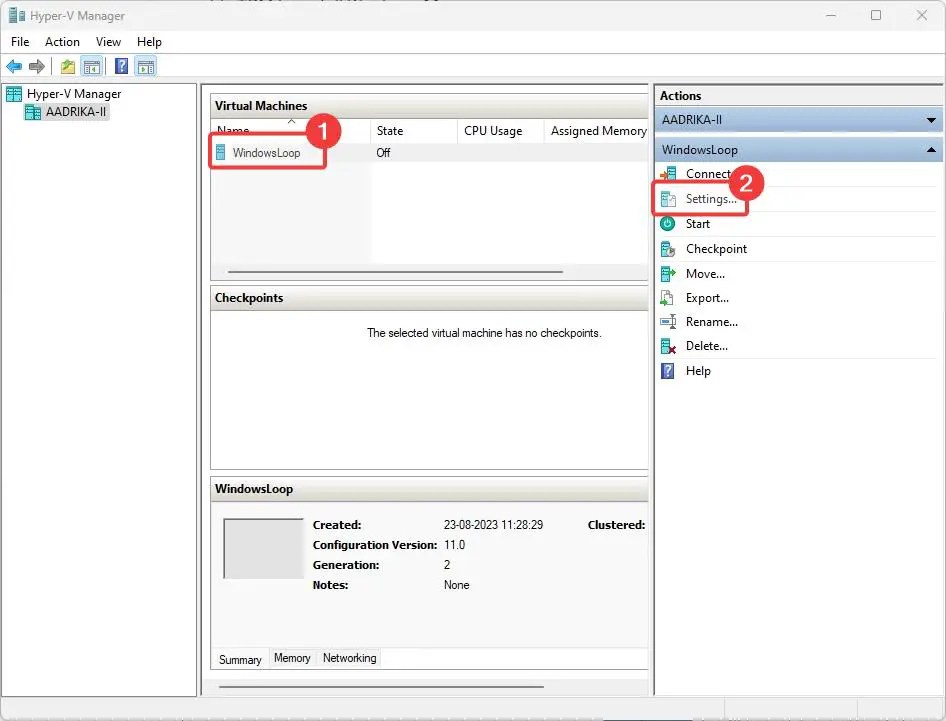
Task: Click the Off state cell
Action: point(383,153)
